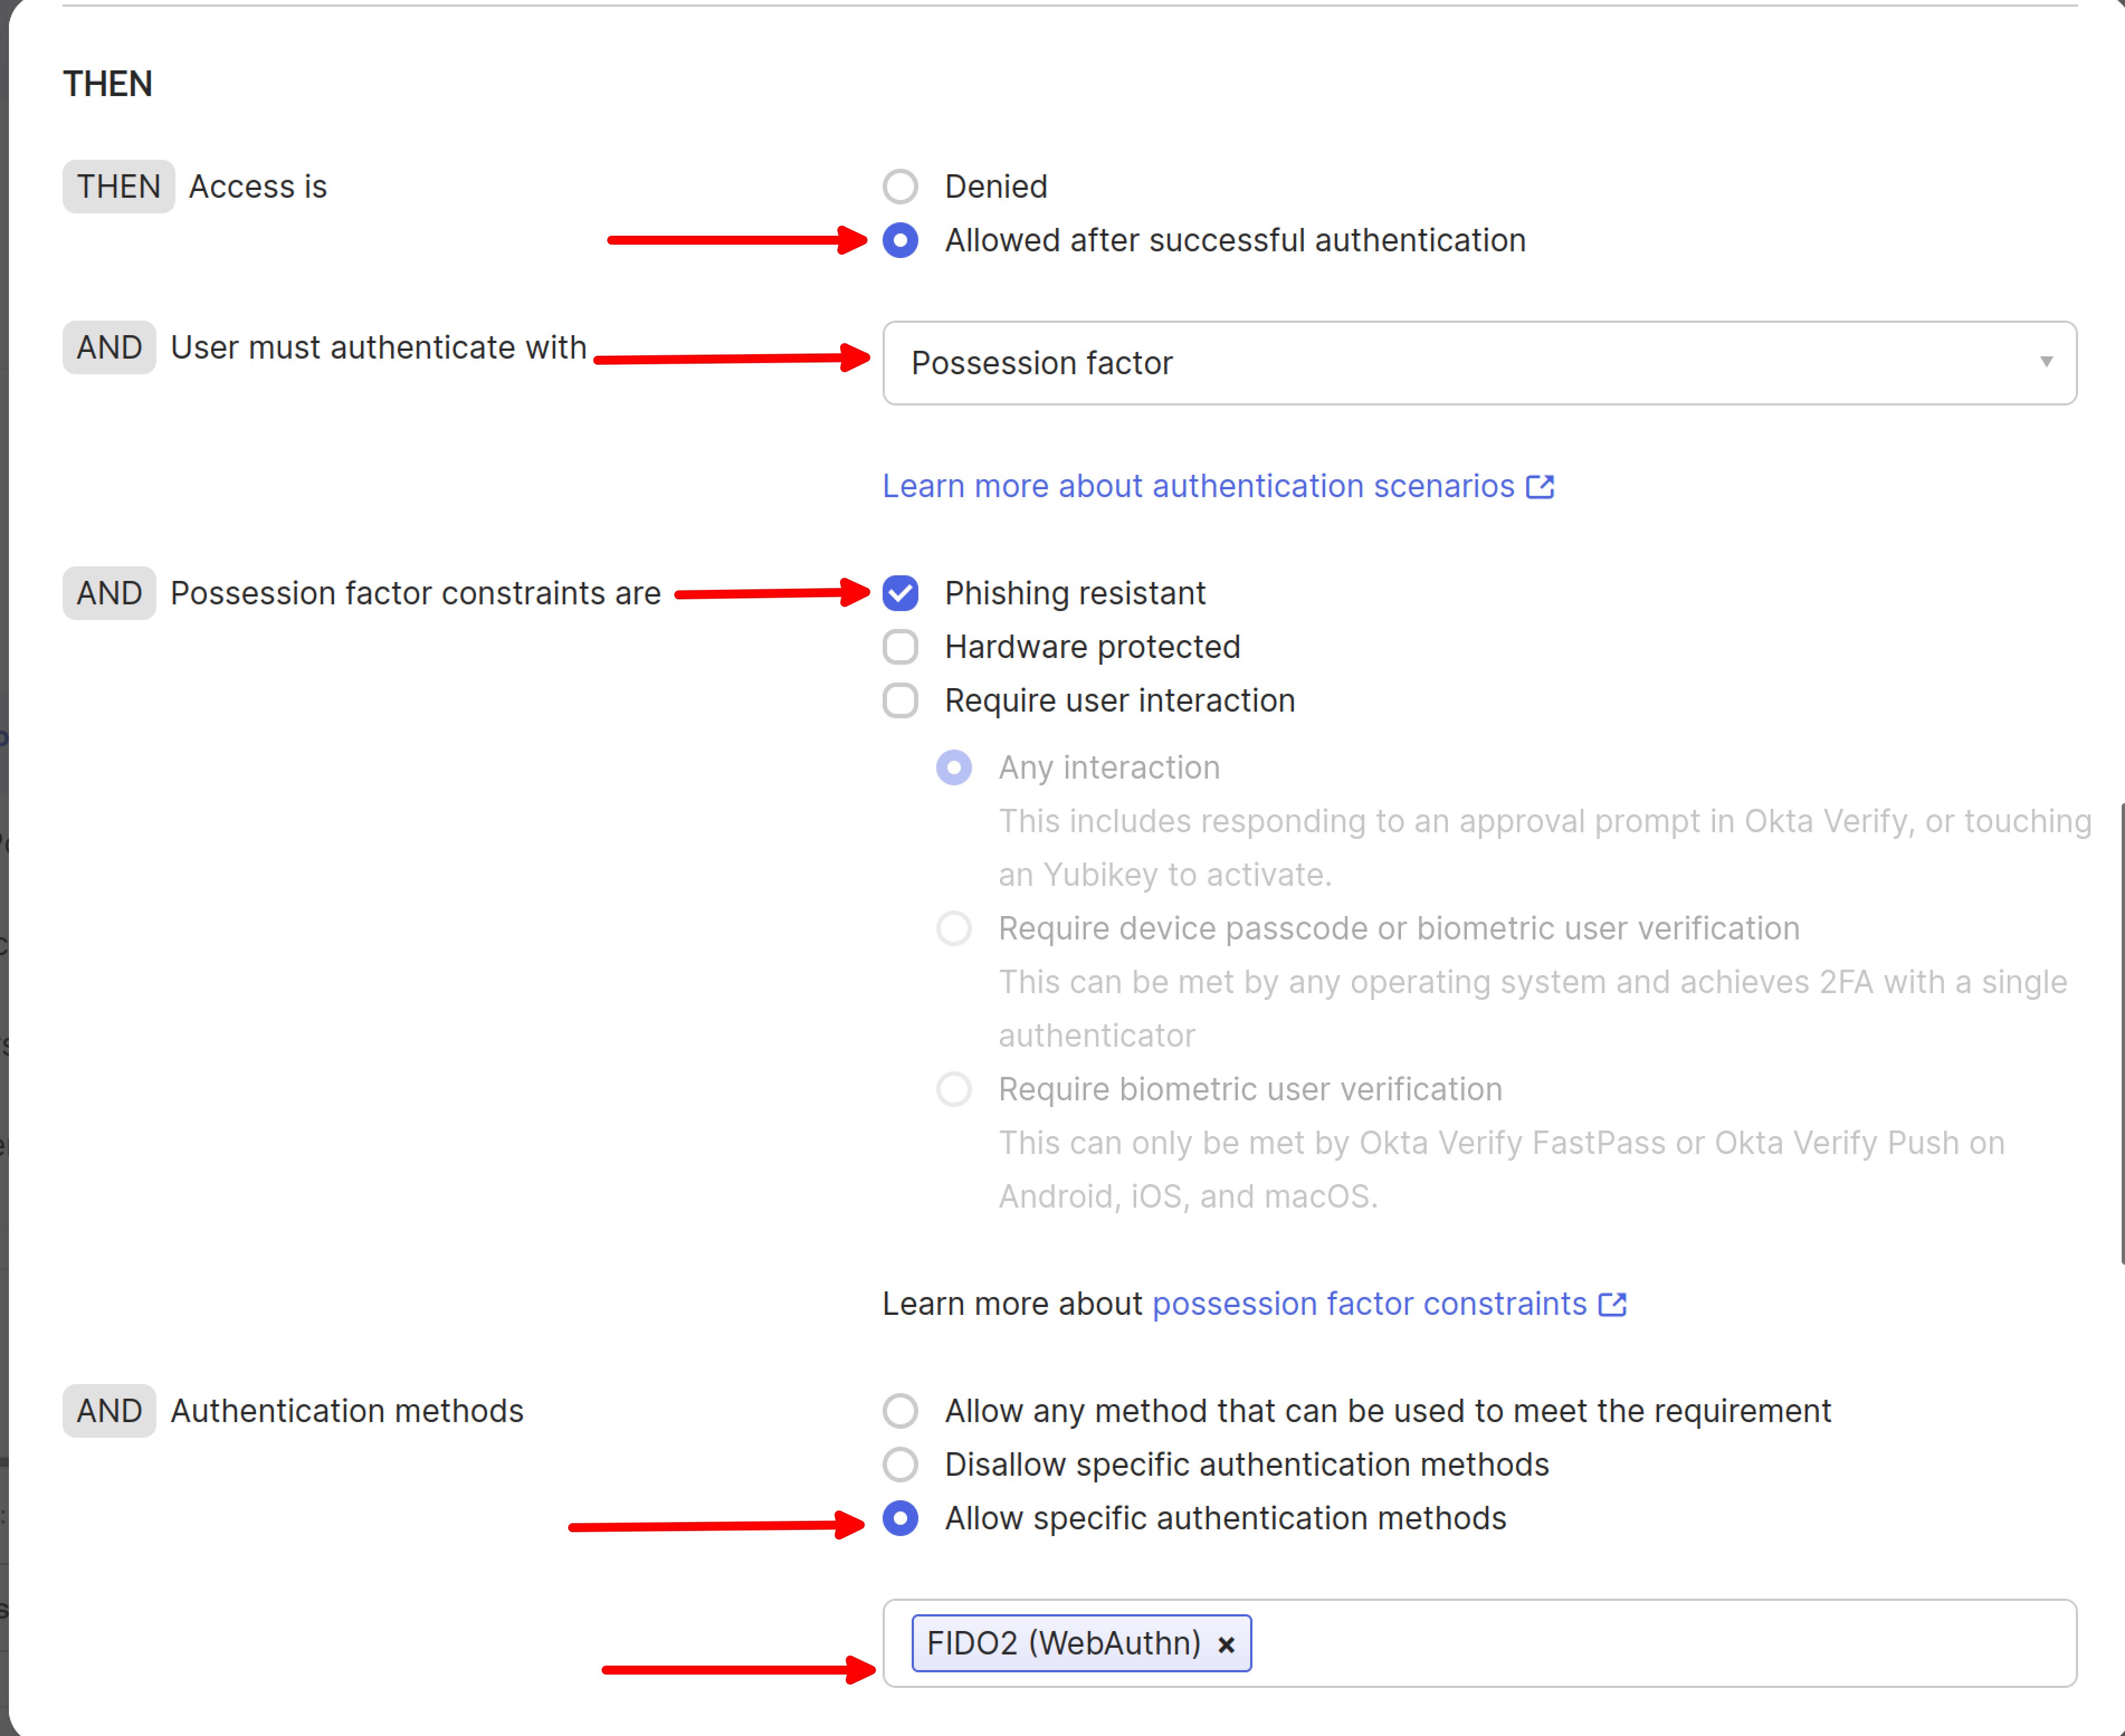
Task: Select the Any interaction radio option
Action: point(954,768)
